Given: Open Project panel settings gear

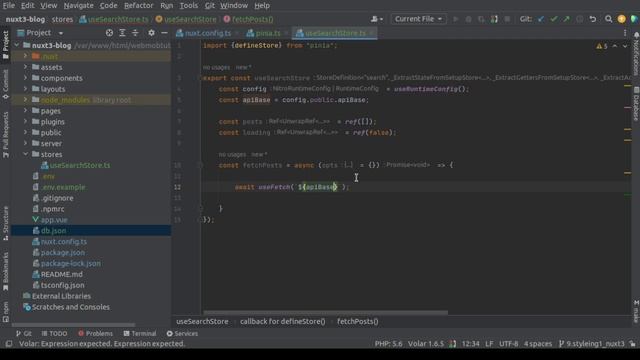Looking at the screenshot, I should coord(151,33).
